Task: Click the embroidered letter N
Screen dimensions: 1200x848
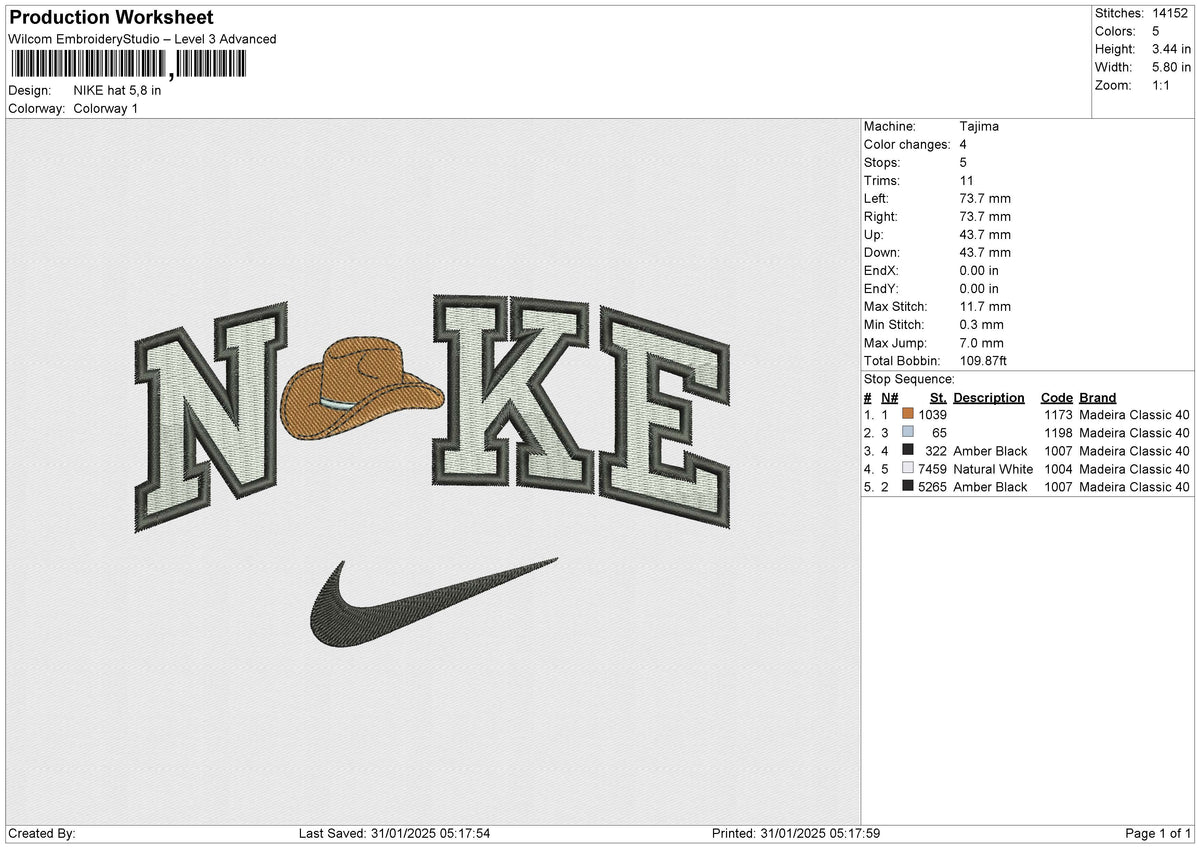Action: point(209,417)
